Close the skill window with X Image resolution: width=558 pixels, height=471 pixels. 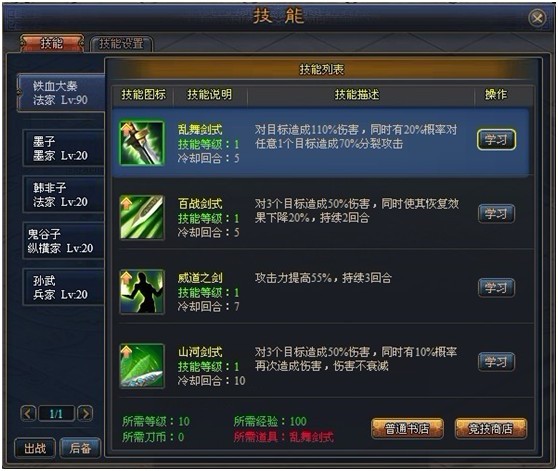[537, 17]
